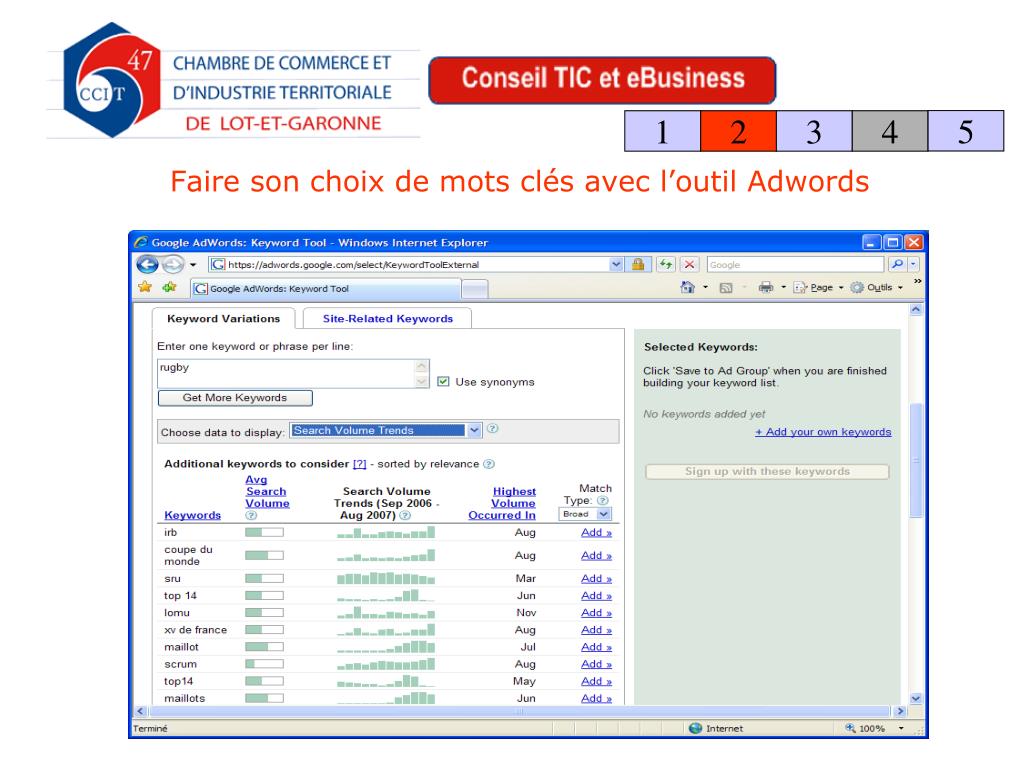Click the security padlock icon
Image resolution: width=1024 pixels, height=768 pixels.
637,264
